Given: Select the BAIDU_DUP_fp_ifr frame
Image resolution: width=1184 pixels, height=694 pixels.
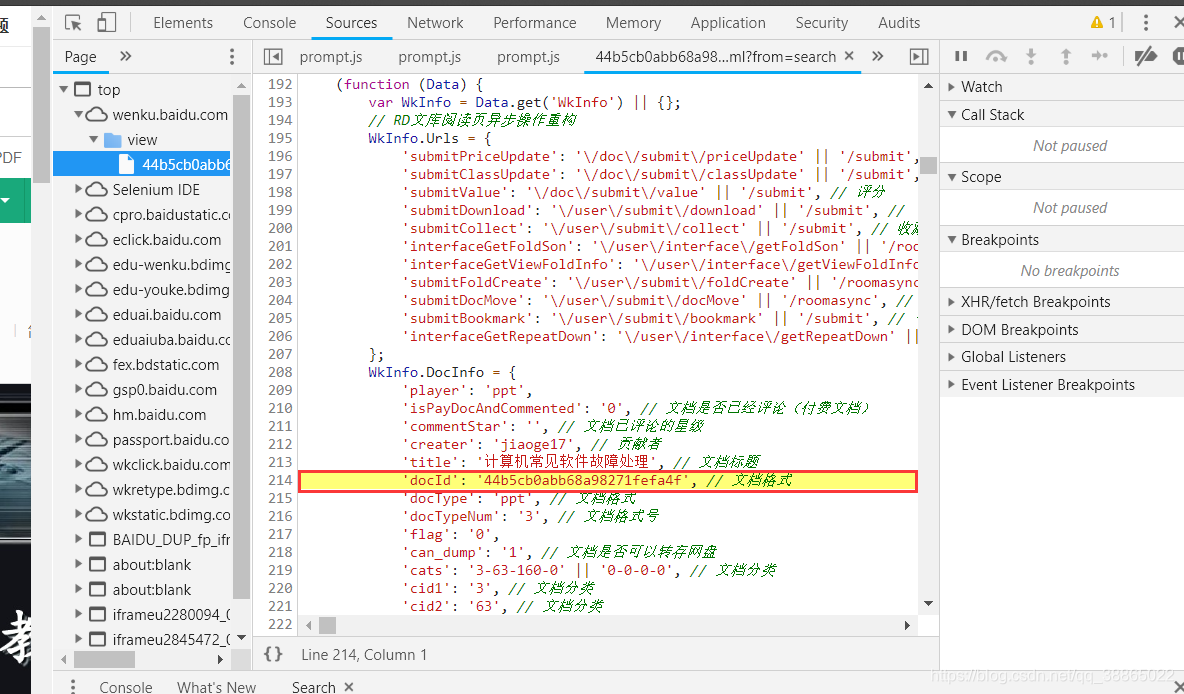Looking at the screenshot, I should 171,540.
